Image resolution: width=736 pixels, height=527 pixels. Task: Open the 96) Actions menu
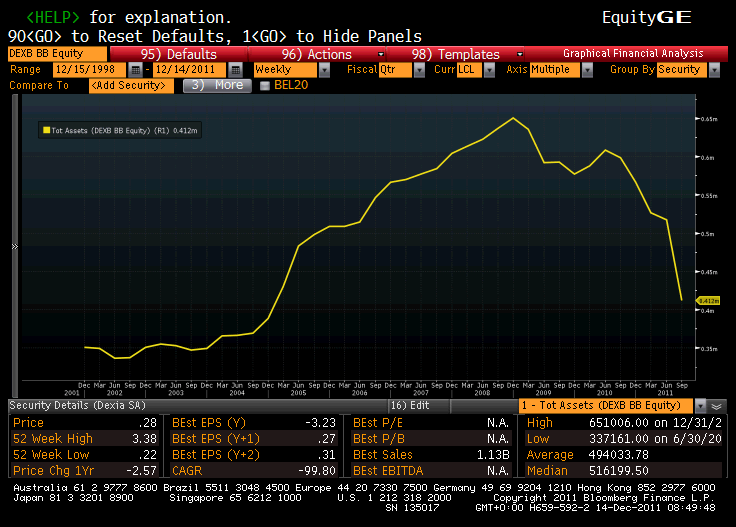tap(316, 54)
